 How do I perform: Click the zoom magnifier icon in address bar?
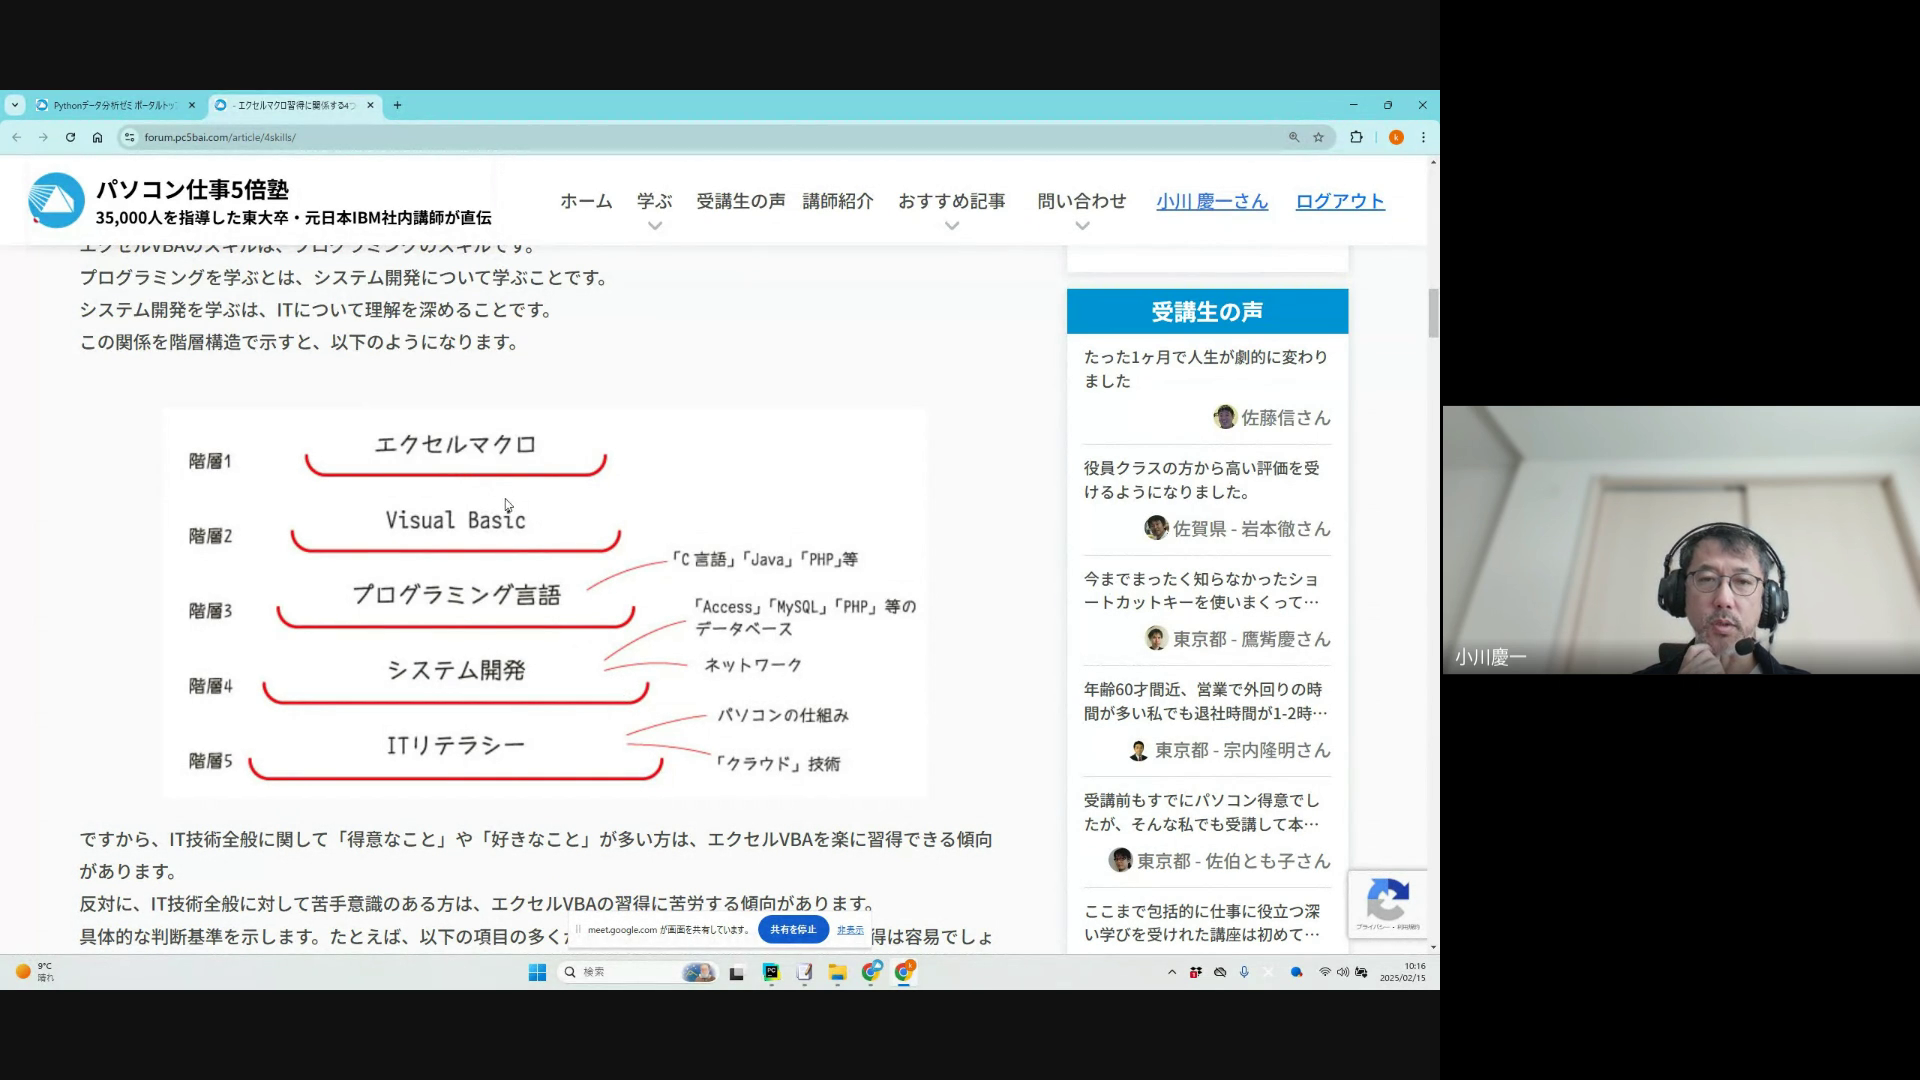[x=1294, y=137]
